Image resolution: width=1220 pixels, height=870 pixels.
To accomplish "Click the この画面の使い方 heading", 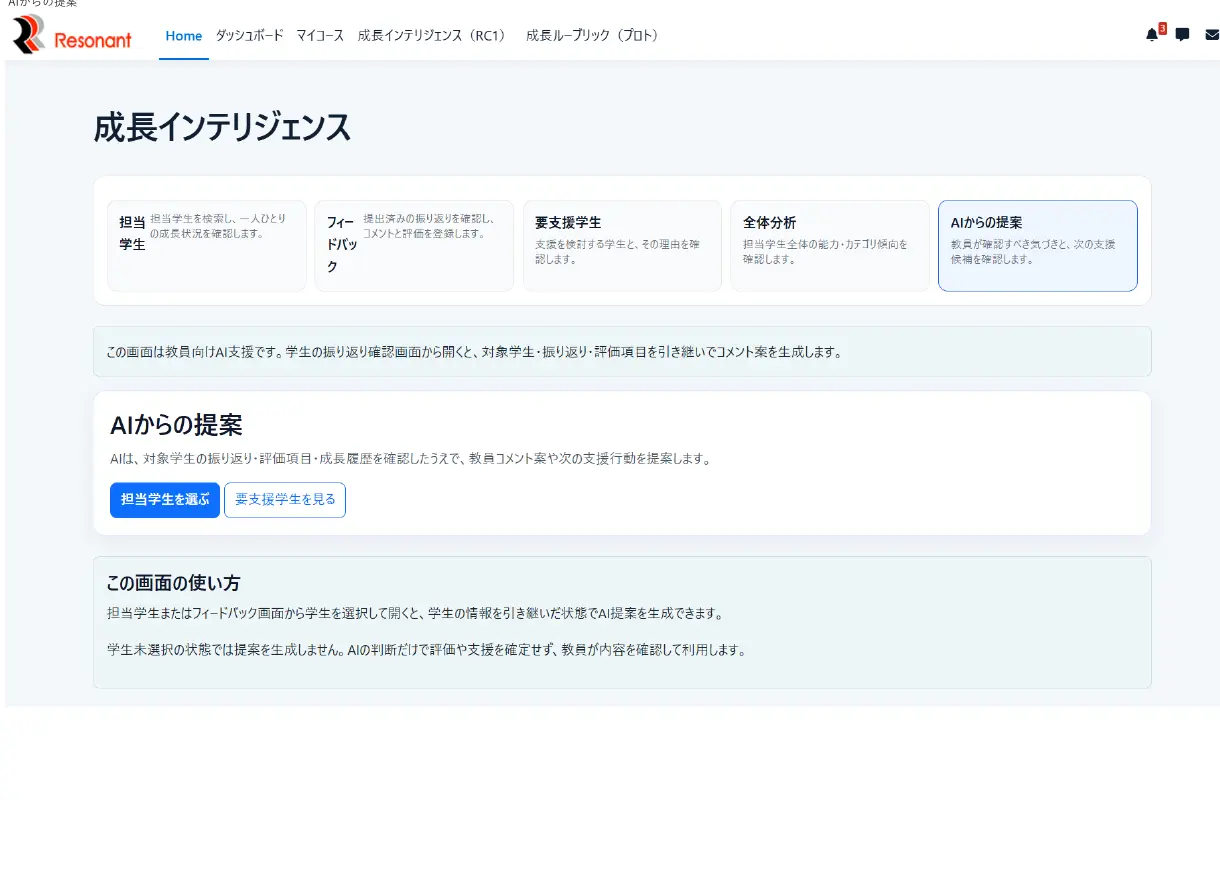I will click(173, 583).
